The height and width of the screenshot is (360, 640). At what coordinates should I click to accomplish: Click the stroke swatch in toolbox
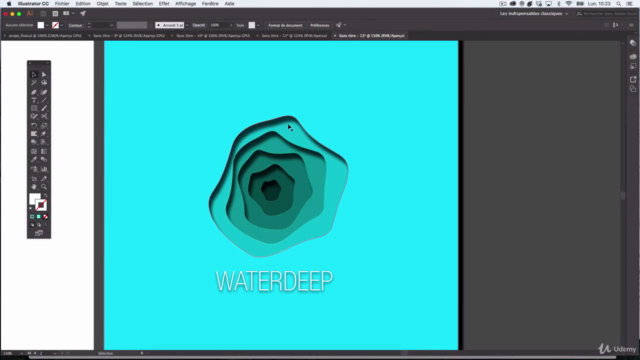coord(41,205)
